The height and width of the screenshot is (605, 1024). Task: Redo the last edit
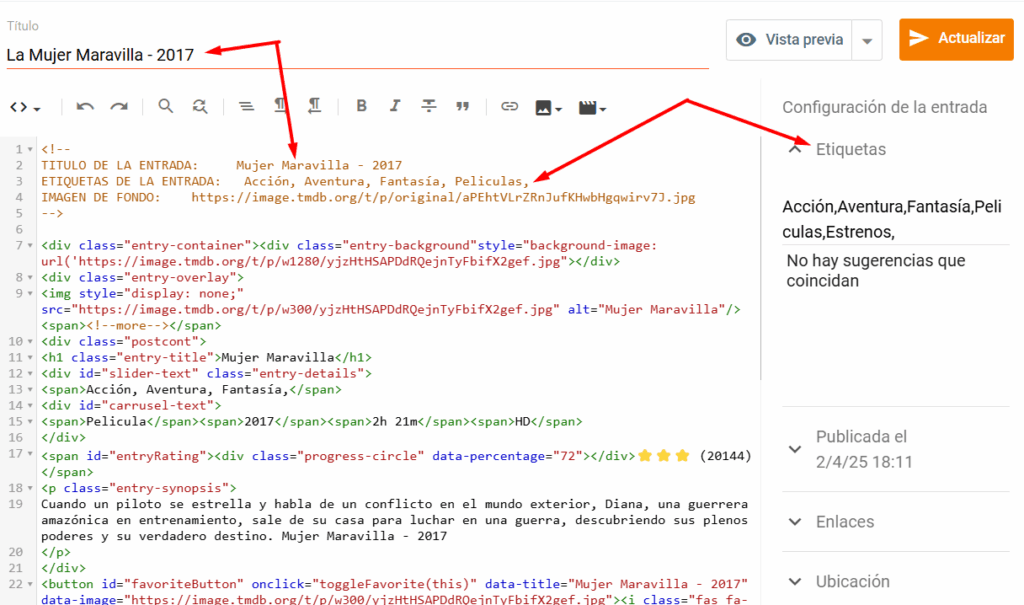click(119, 106)
